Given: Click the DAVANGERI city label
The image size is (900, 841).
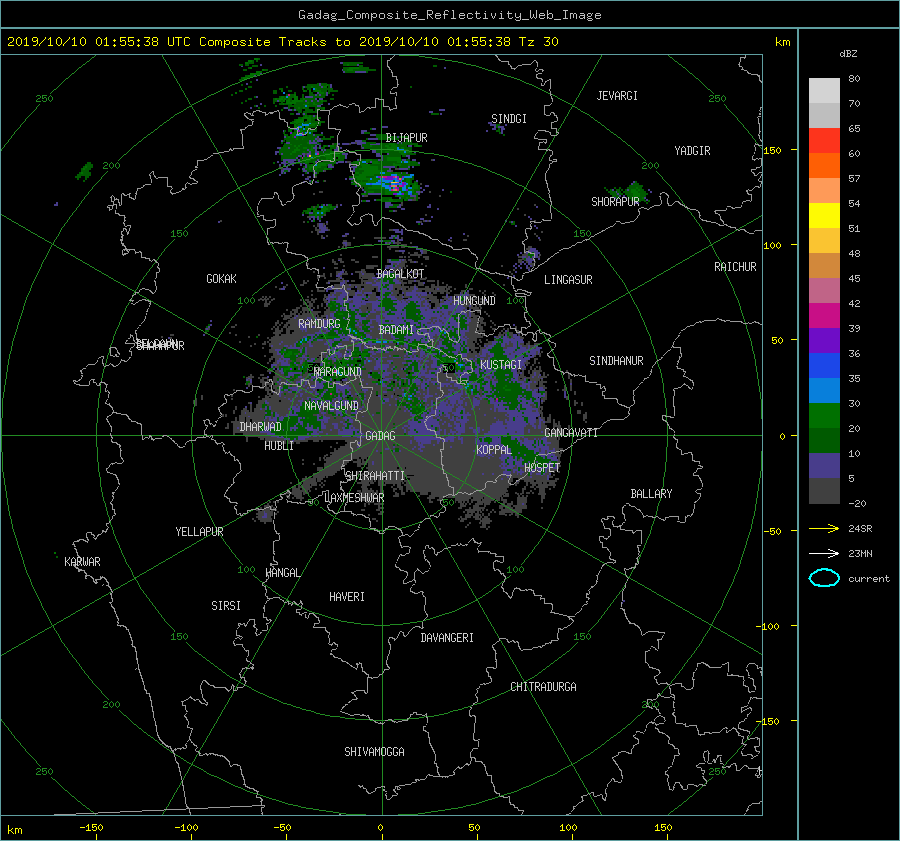Looking at the screenshot, I should 447,638.
